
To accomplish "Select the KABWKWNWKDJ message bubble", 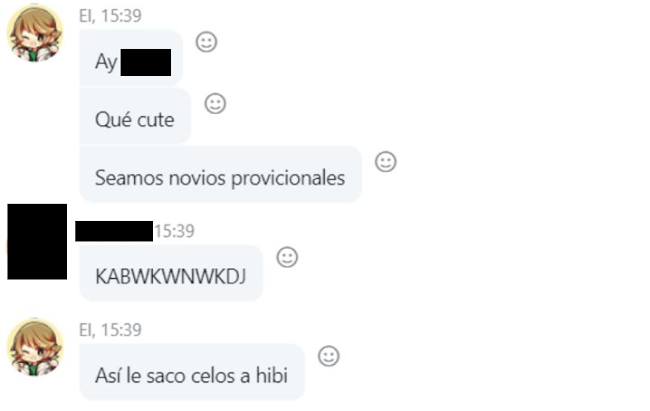I will pos(171,273).
